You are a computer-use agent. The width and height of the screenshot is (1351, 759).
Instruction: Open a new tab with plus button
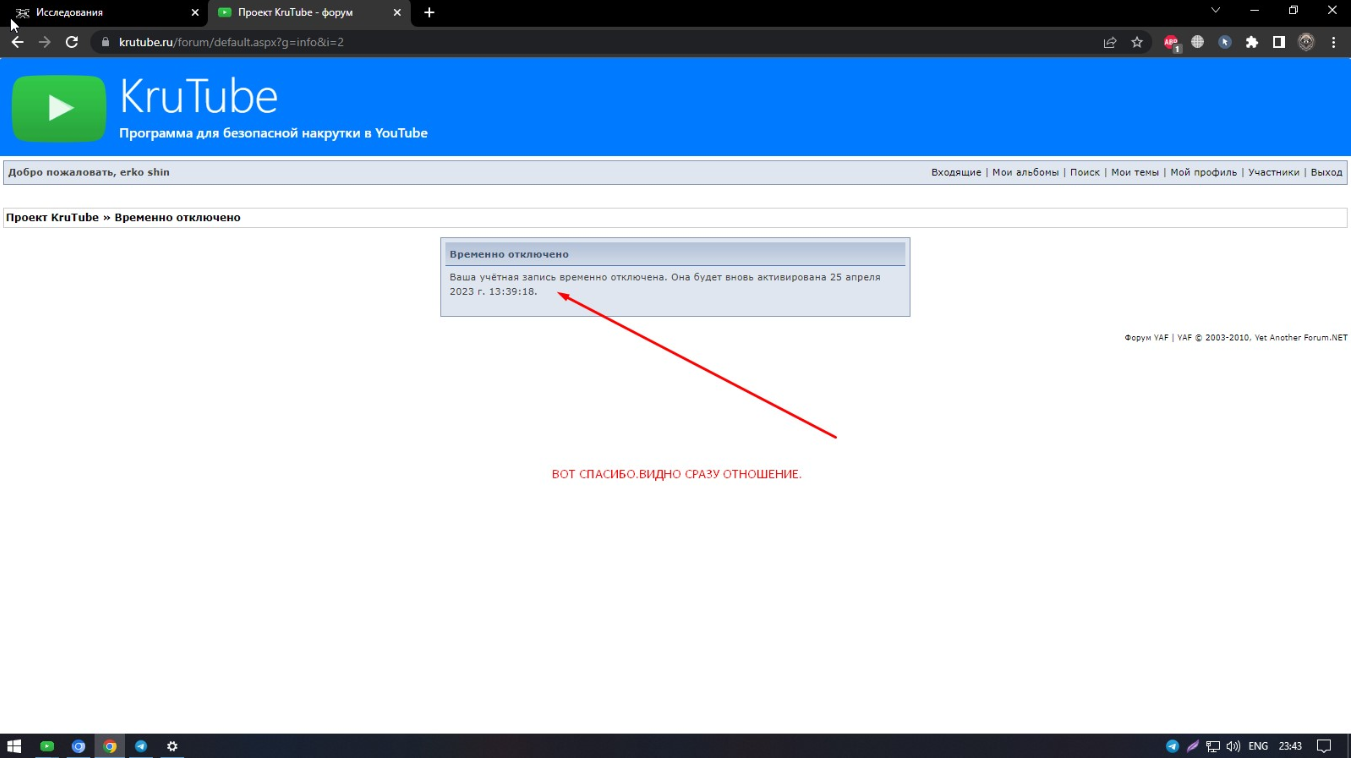429,13
